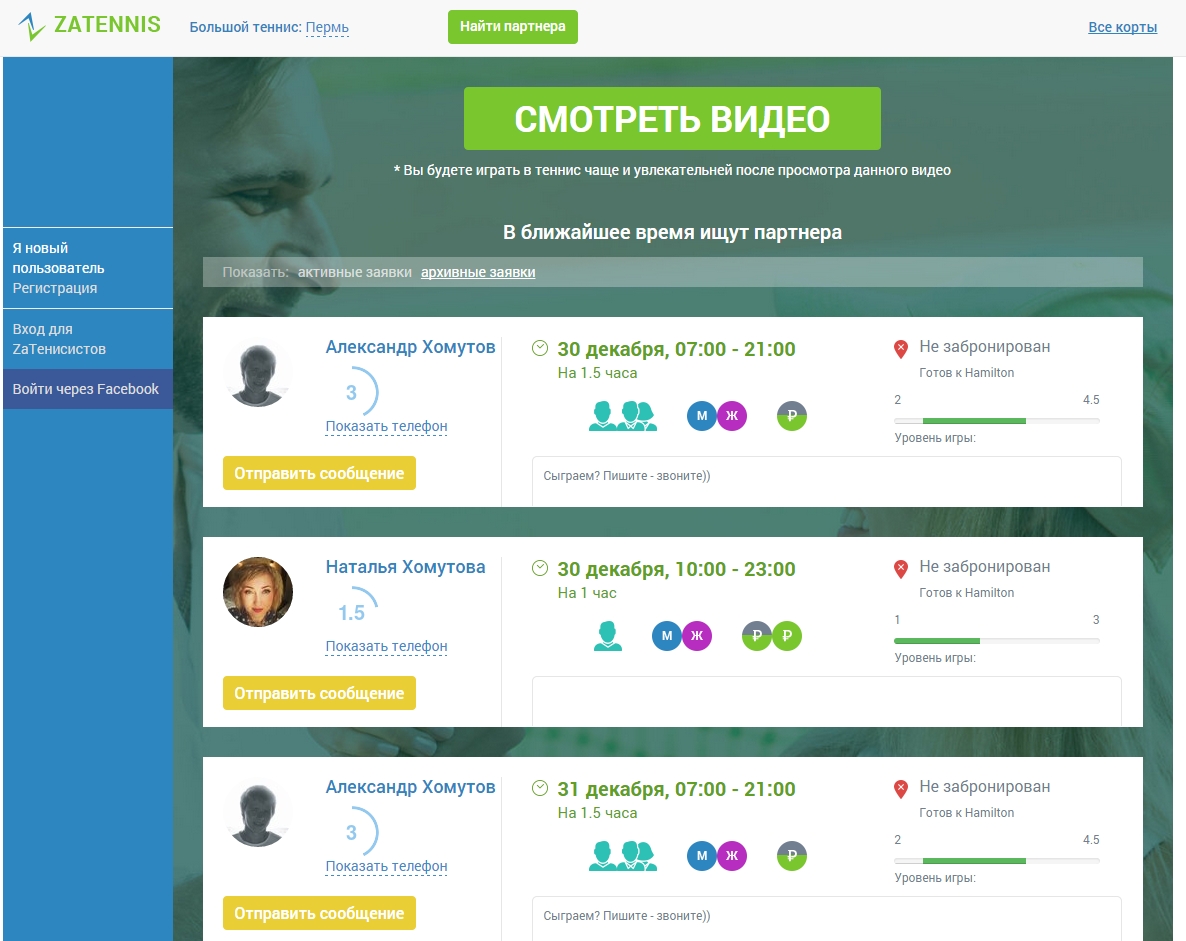Click the Найти партнера button

coord(513,26)
